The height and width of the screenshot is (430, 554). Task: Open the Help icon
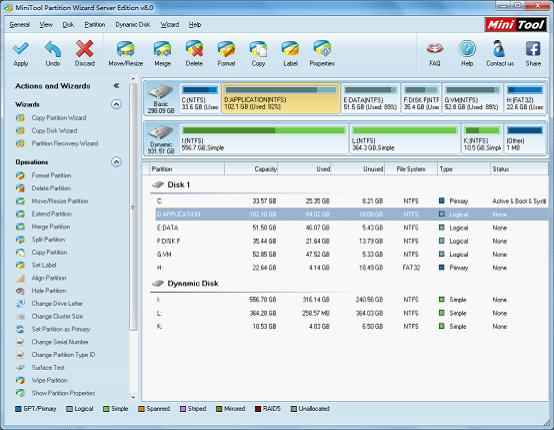(x=467, y=49)
